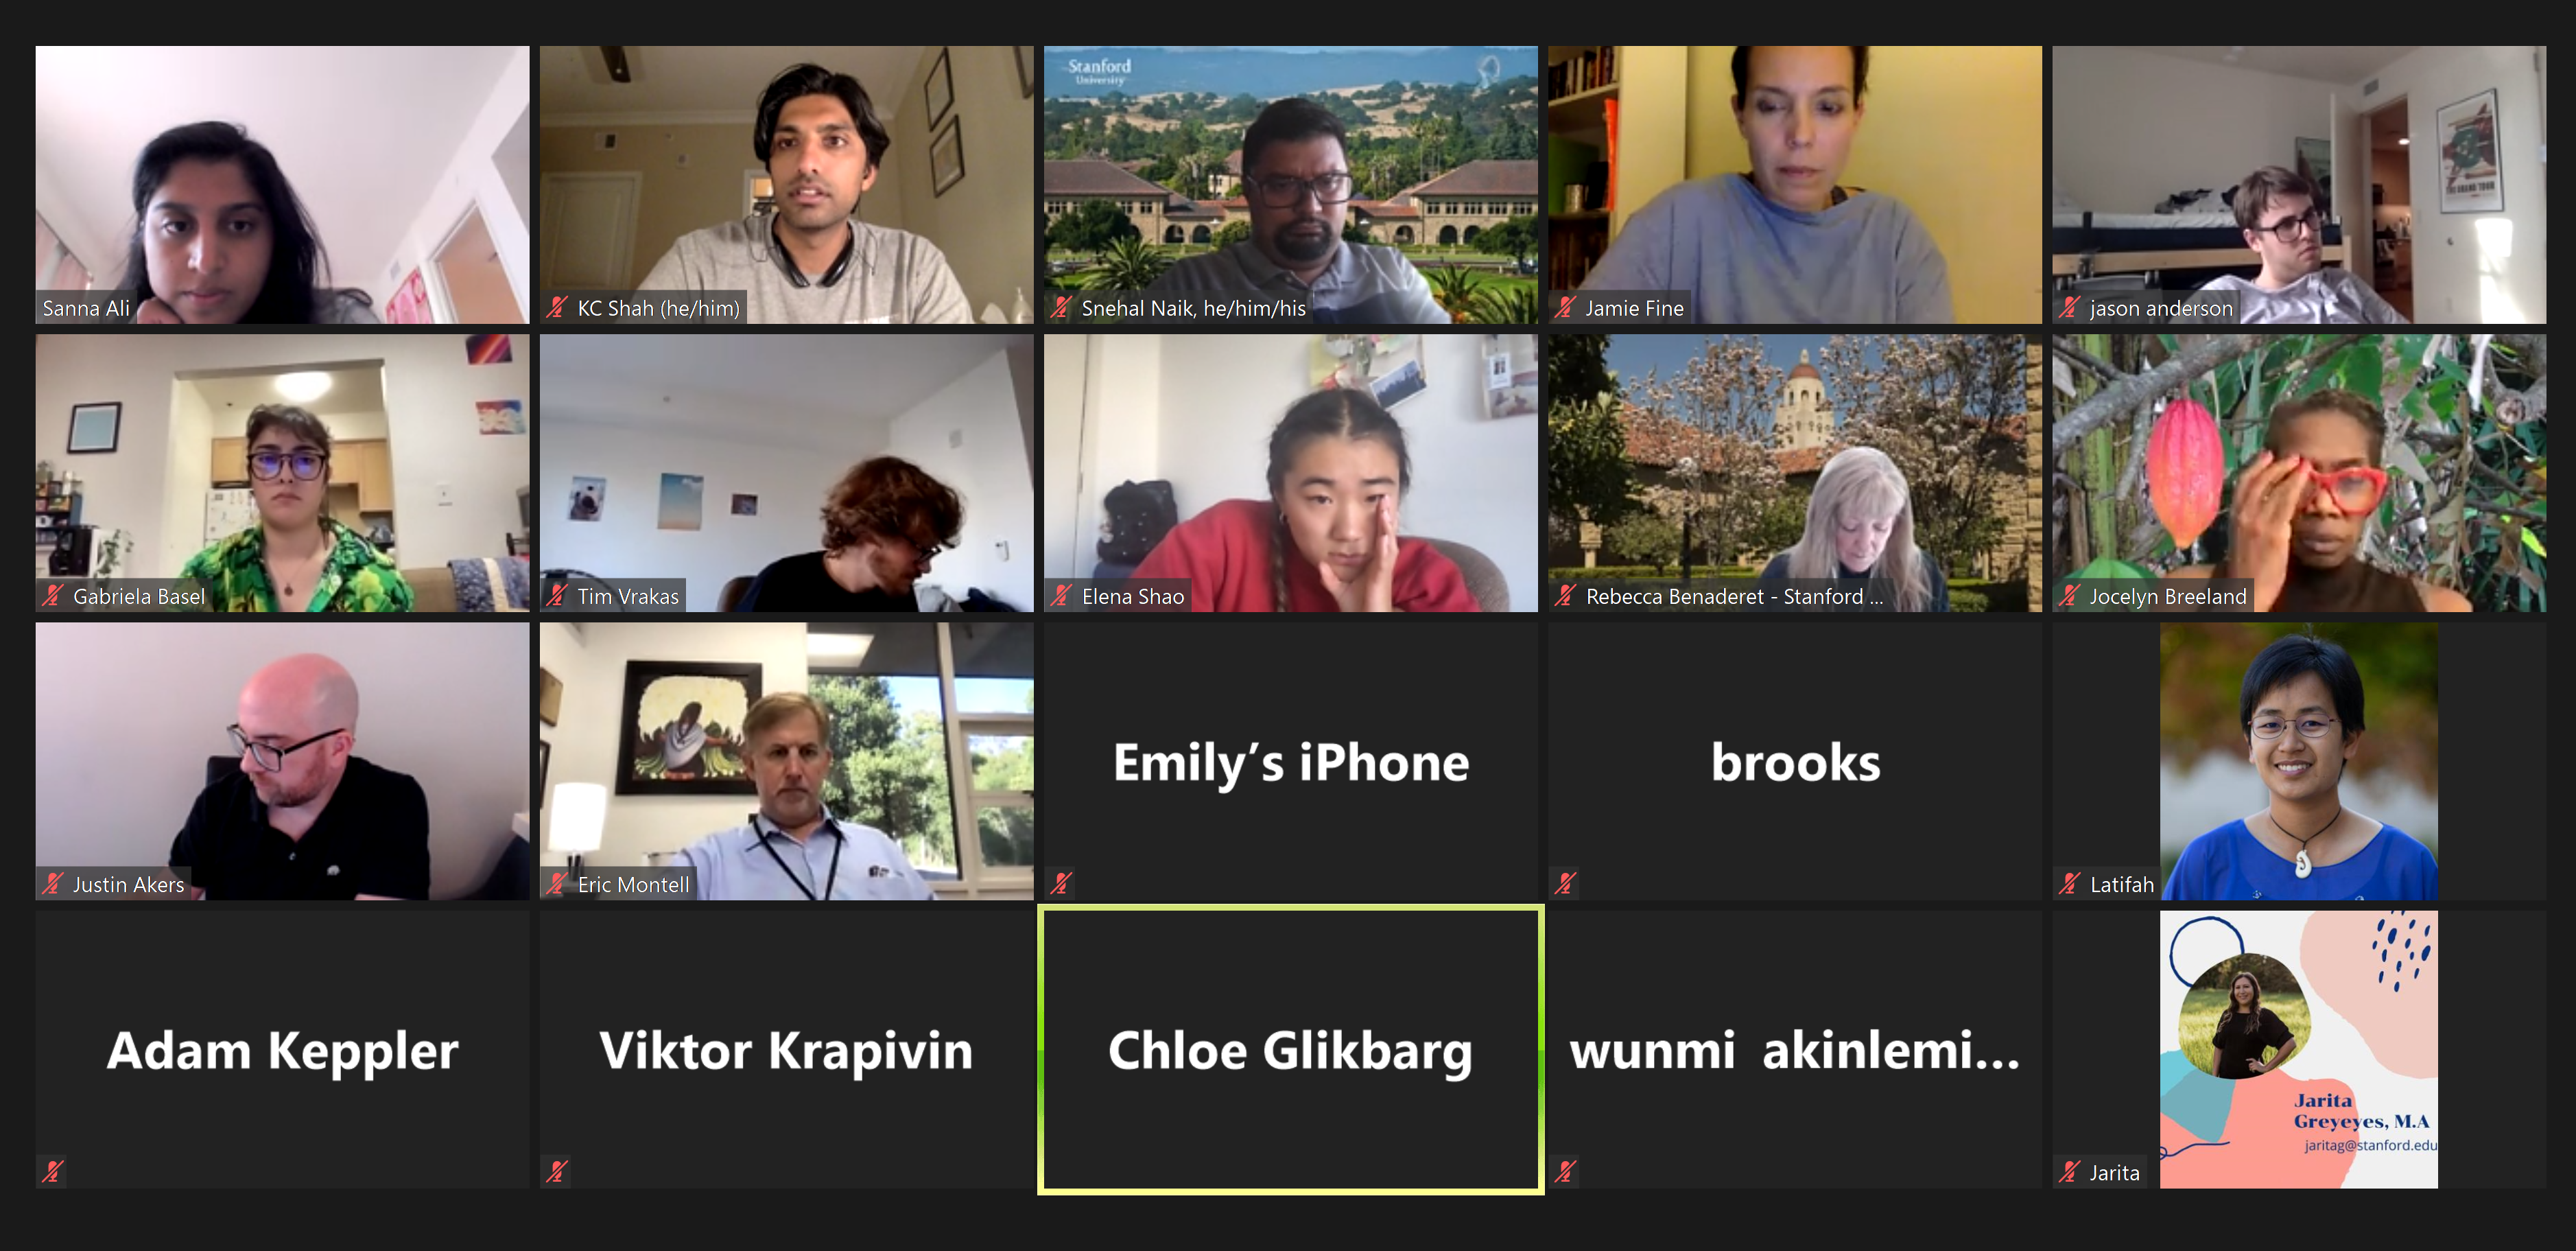Select Elena Shao's video tile
This screenshot has height=1251, width=2576.
(1291, 473)
